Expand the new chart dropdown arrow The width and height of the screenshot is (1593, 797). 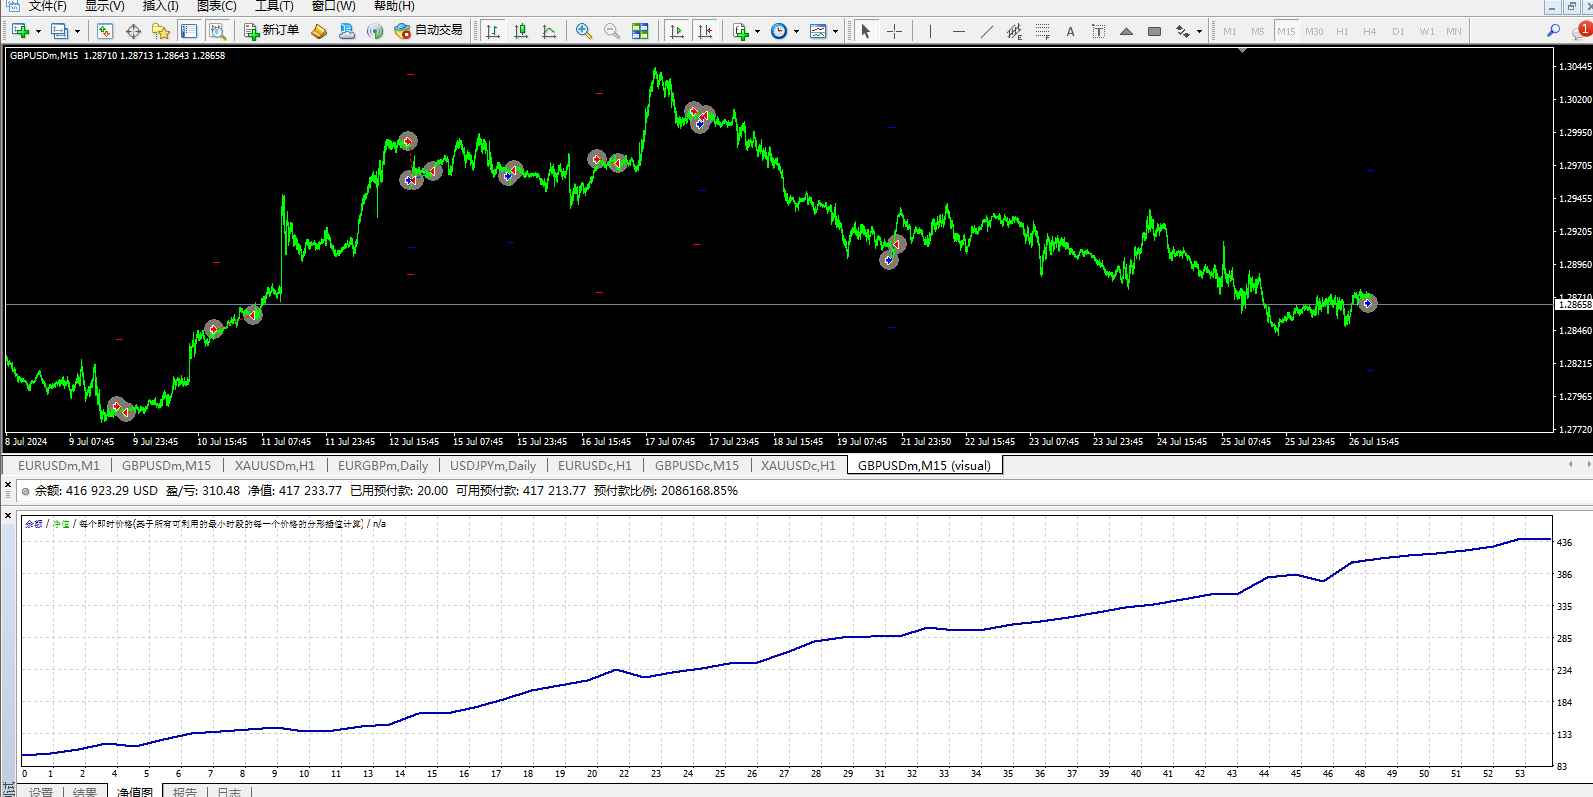tap(38, 31)
